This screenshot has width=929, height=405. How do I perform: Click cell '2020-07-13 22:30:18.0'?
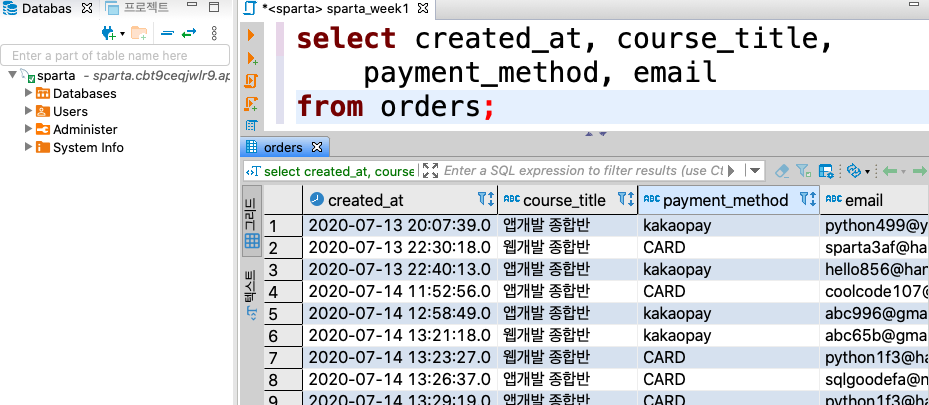coord(400,248)
